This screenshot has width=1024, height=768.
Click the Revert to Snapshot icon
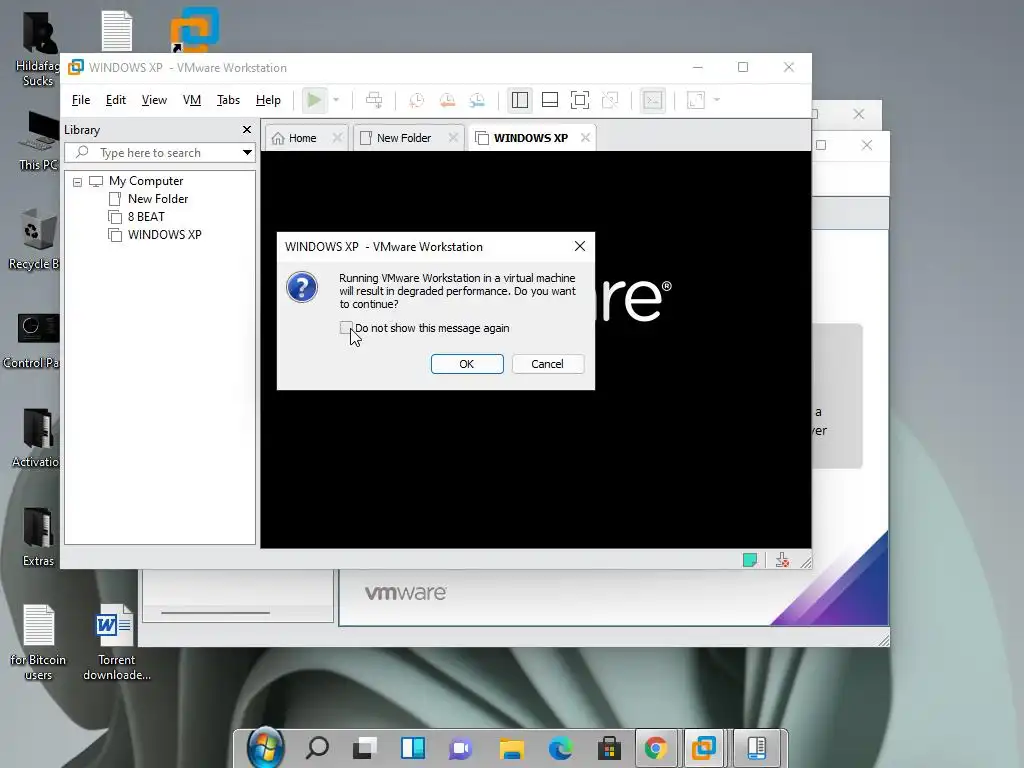click(447, 100)
